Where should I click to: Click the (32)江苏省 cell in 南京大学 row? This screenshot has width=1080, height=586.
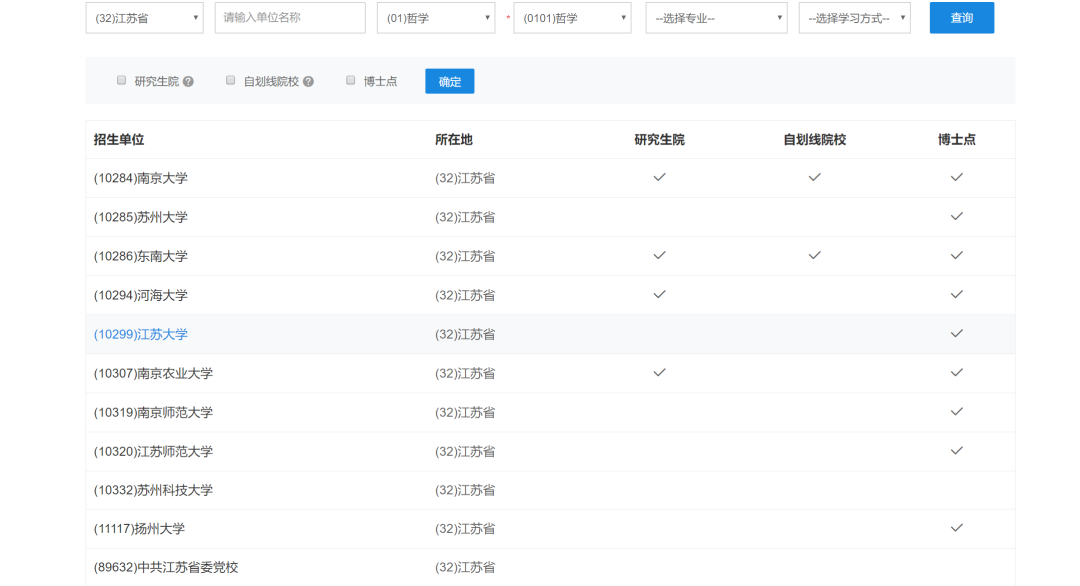(465, 178)
